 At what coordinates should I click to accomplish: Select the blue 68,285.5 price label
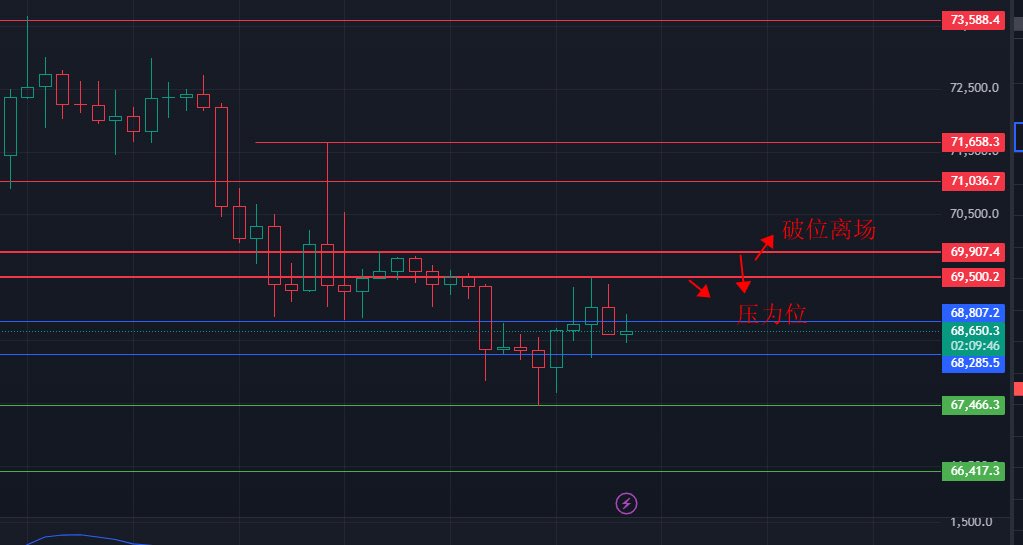(973, 363)
